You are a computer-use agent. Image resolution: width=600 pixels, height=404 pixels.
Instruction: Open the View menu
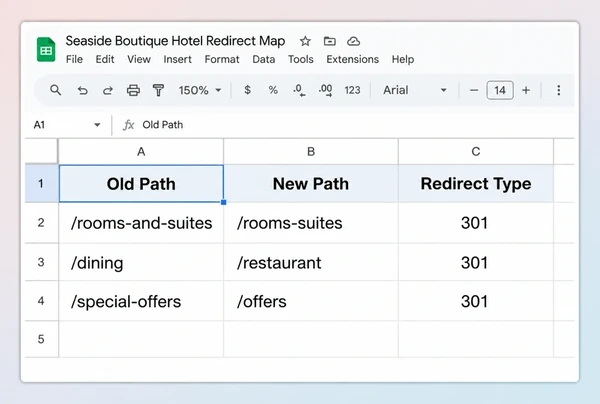point(139,59)
